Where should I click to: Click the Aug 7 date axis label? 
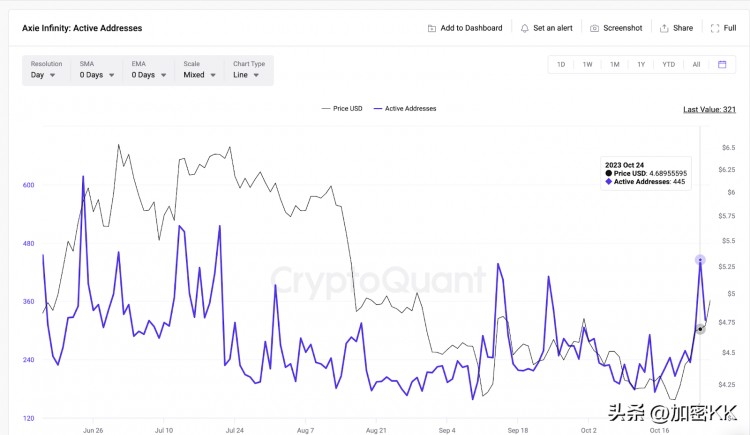pyautogui.click(x=305, y=430)
